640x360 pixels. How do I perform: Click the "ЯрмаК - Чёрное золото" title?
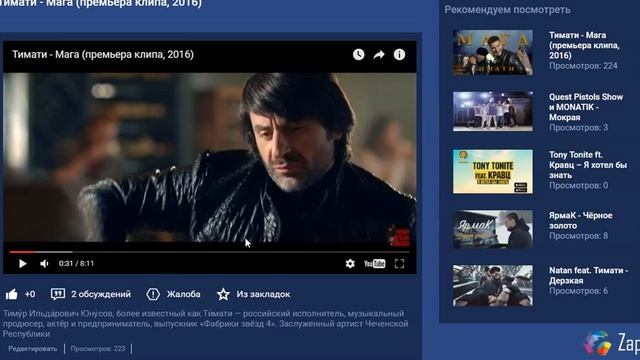(580, 220)
